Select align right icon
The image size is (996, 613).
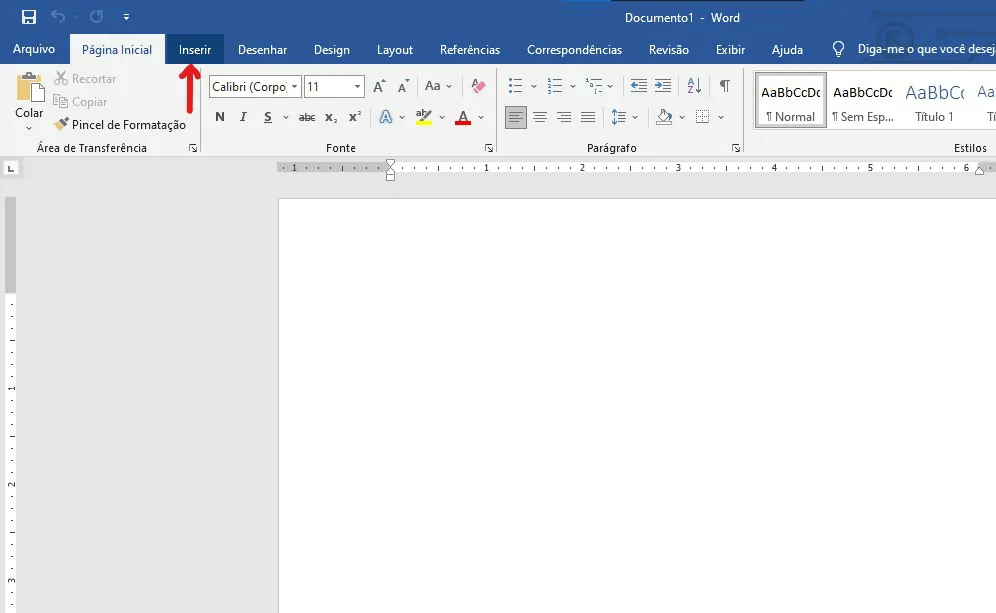click(564, 117)
